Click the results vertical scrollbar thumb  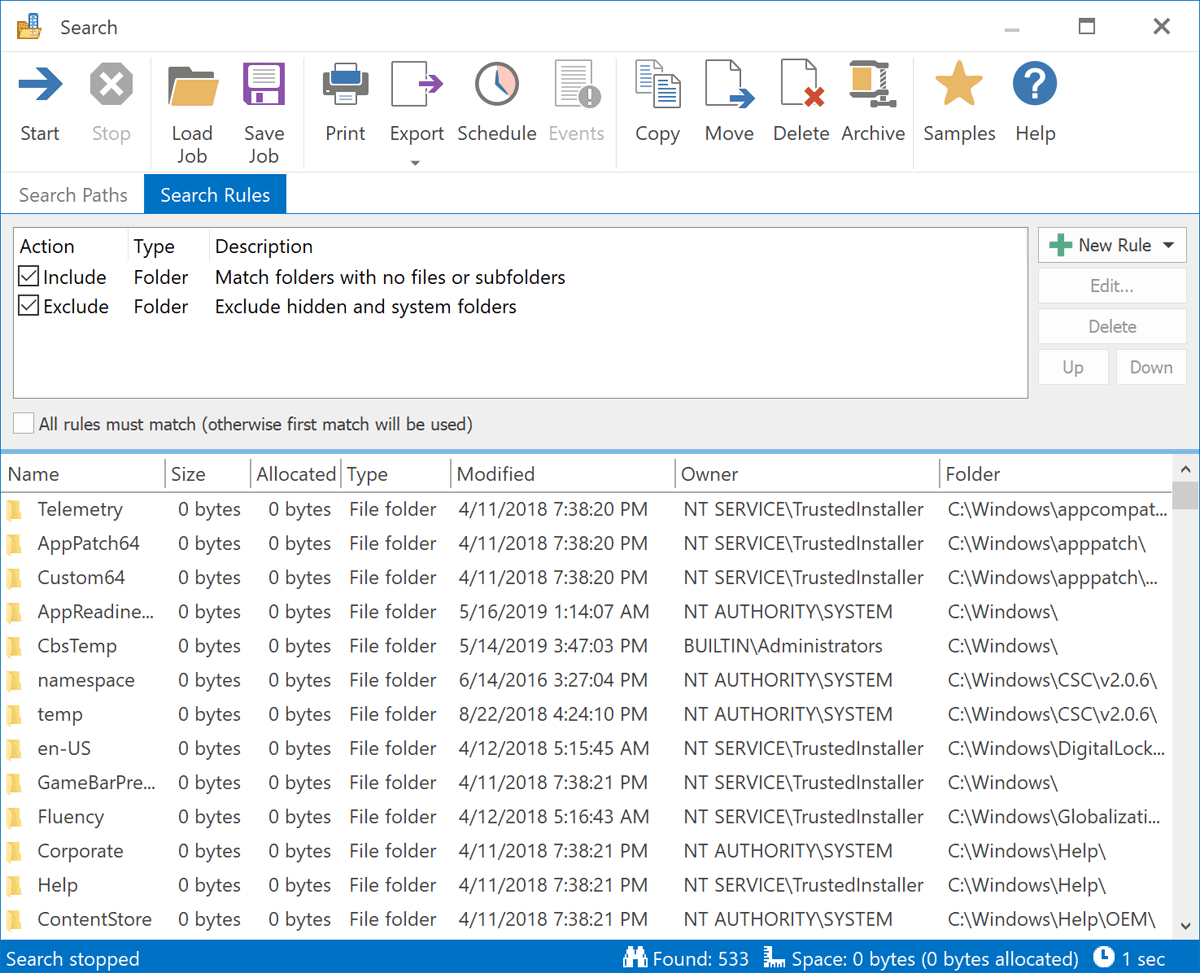pos(1185,496)
